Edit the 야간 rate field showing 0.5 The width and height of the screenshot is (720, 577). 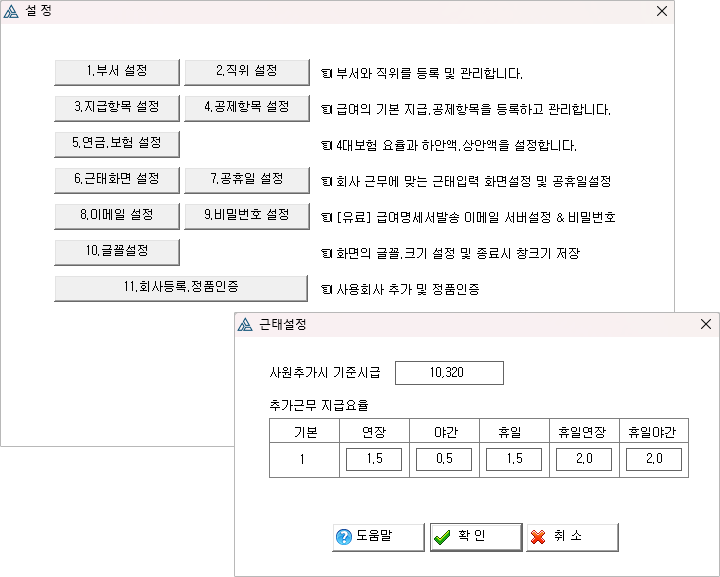pos(444,459)
